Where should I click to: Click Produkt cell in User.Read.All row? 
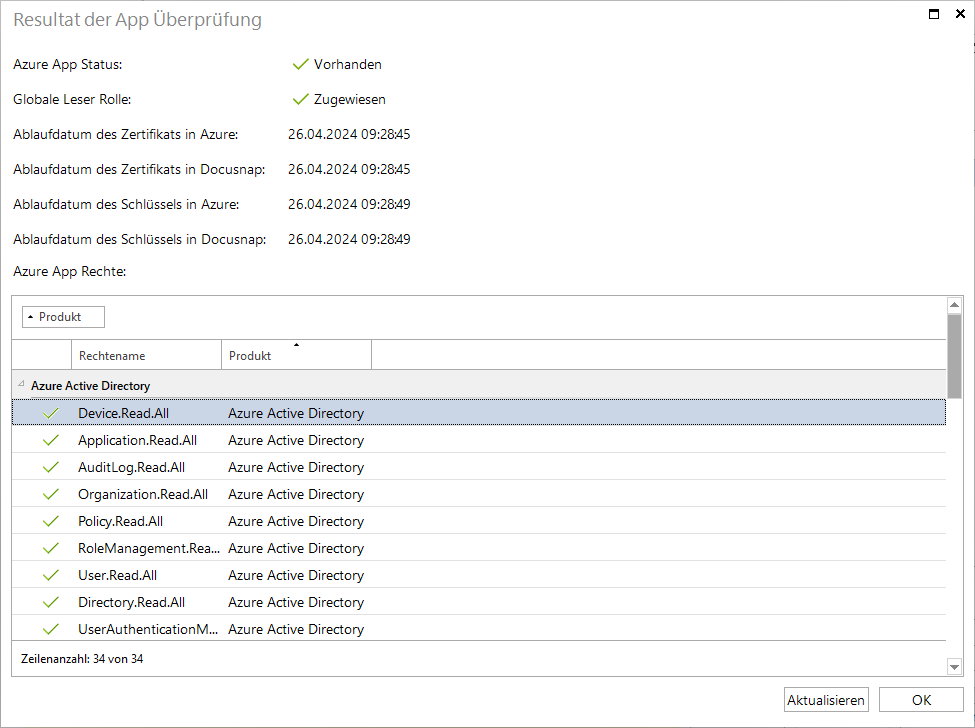pyautogui.click(x=296, y=575)
